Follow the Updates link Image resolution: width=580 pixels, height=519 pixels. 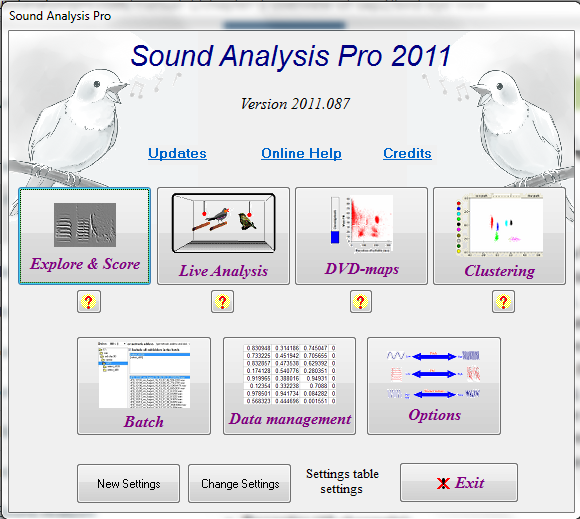178,154
